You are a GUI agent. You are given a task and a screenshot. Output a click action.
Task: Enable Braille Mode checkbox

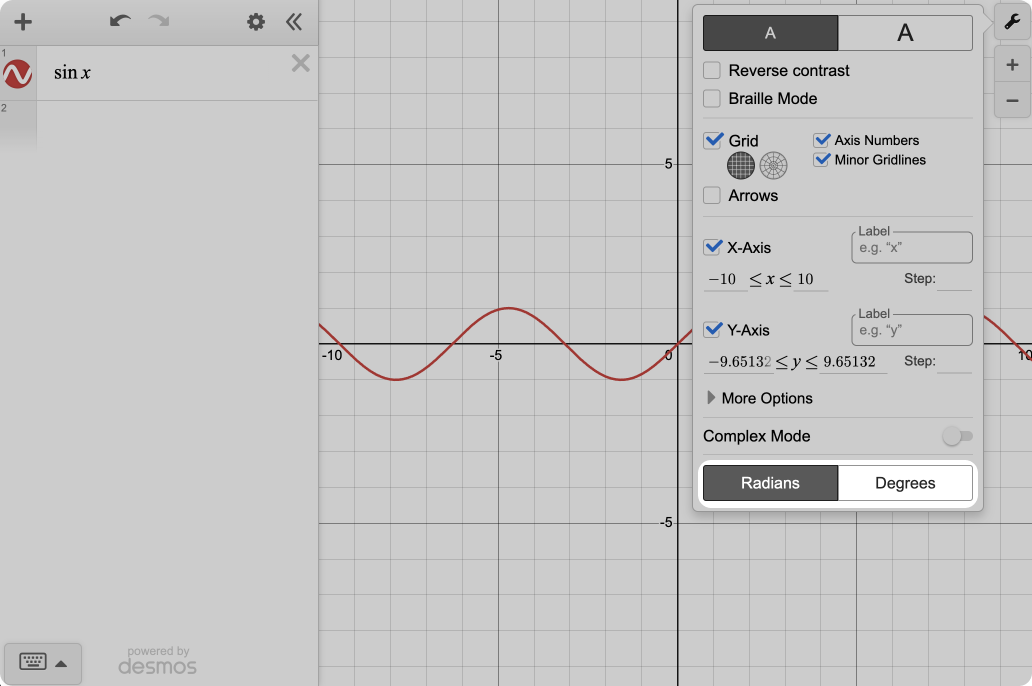[712, 99]
